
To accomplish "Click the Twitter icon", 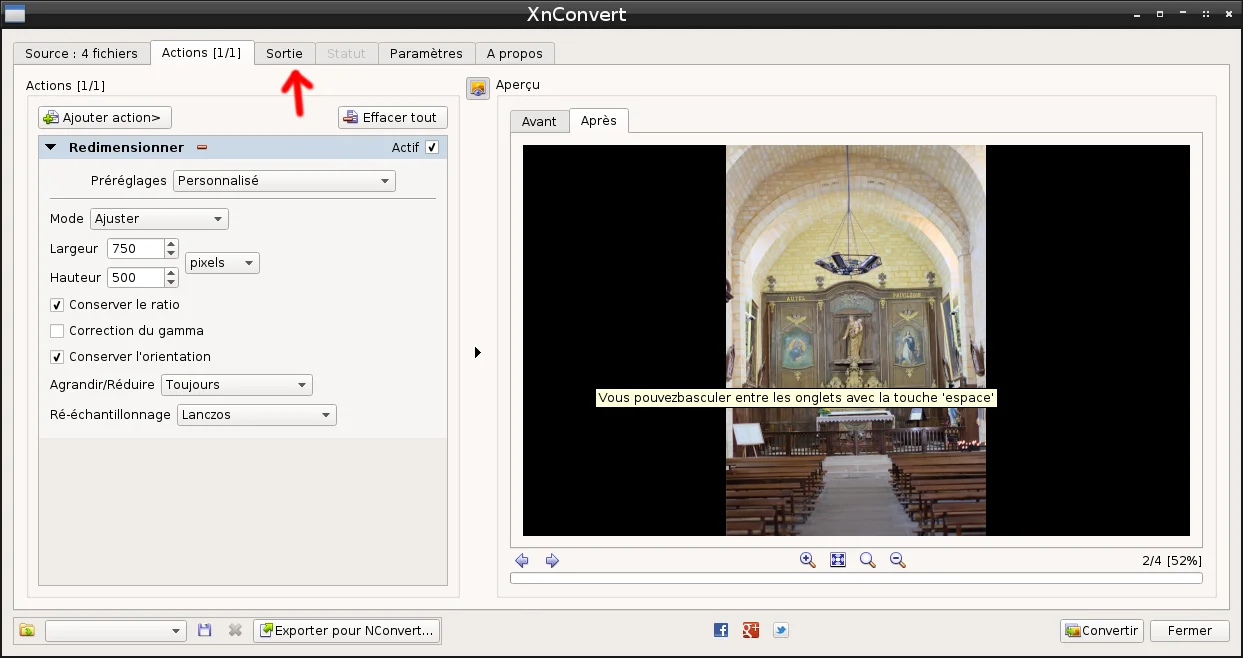I will point(781,630).
